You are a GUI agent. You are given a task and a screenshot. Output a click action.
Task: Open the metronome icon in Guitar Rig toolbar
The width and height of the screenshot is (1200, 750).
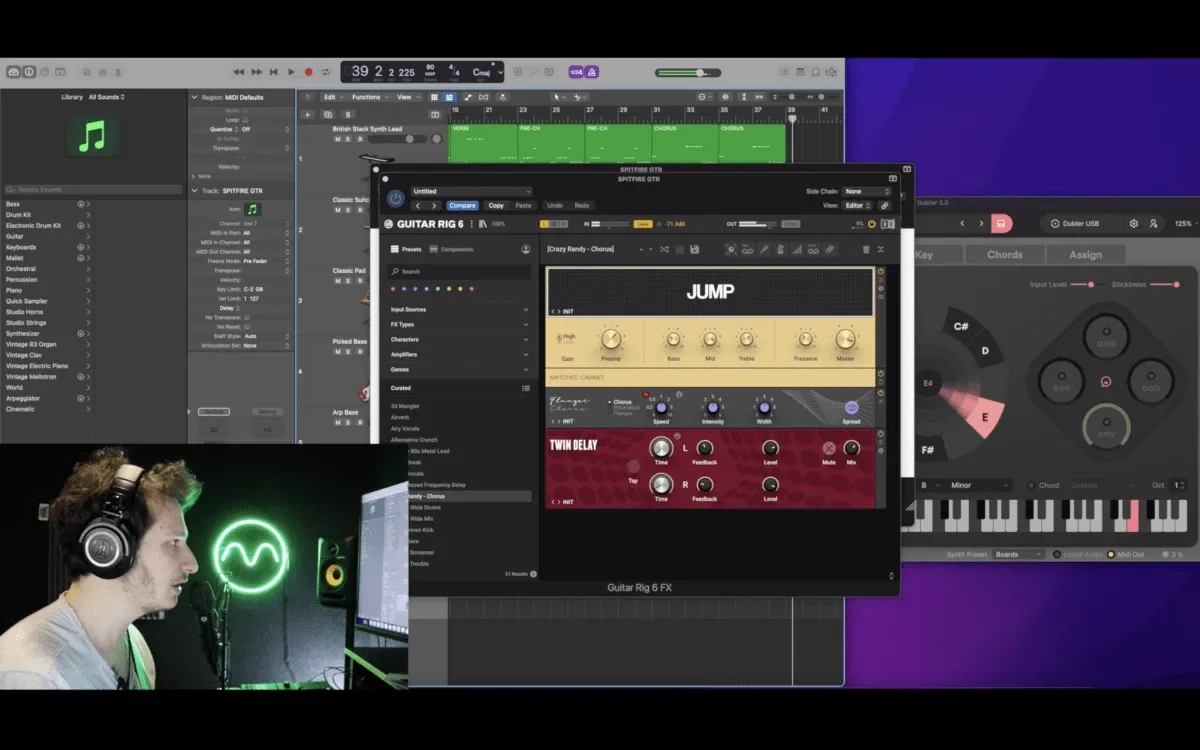point(780,249)
